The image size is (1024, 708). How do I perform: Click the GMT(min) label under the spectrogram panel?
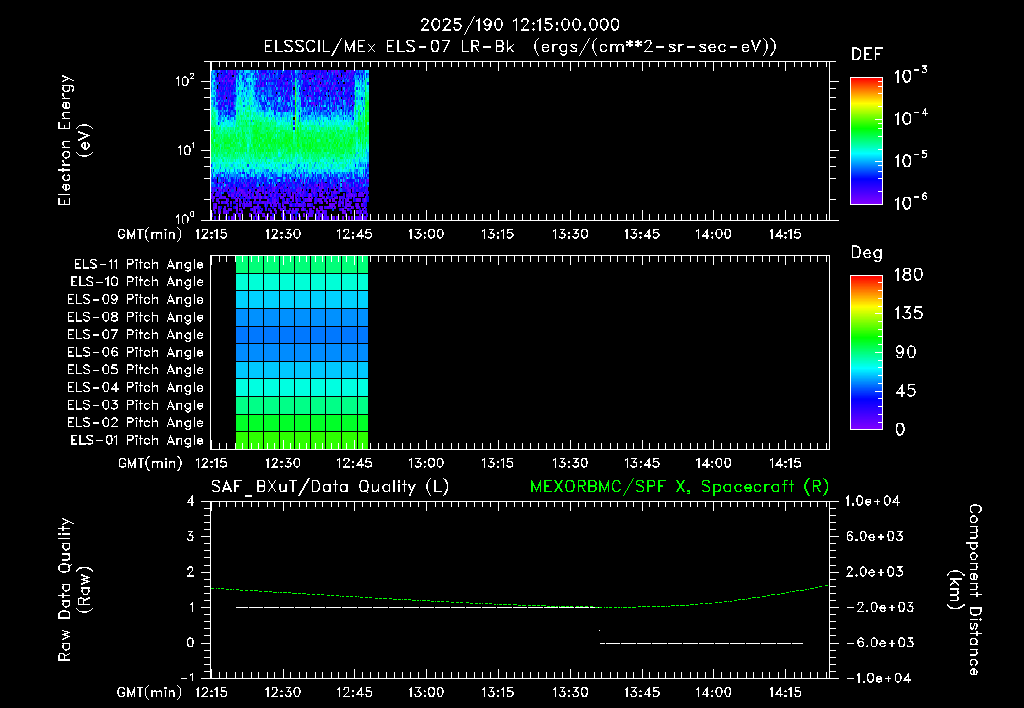[x=150, y=234]
